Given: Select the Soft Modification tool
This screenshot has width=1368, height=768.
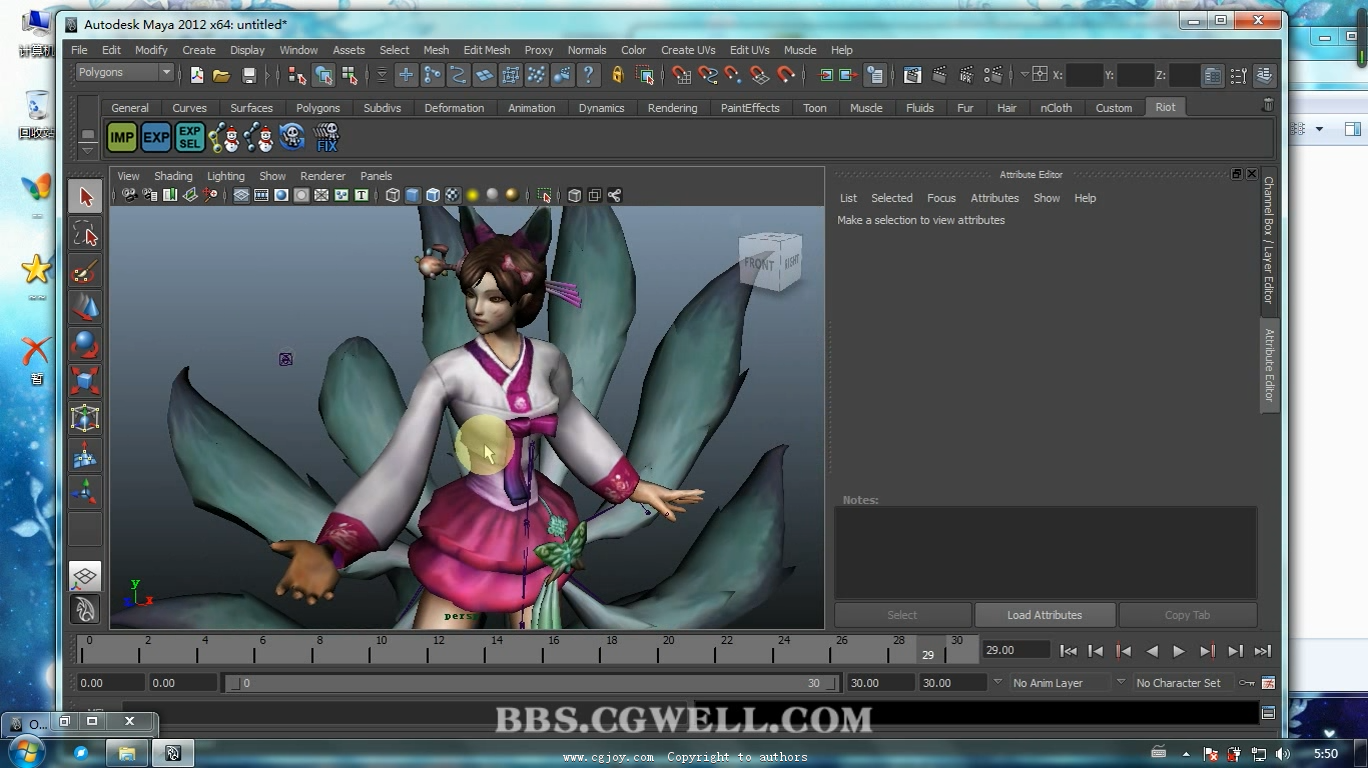Looking at the screenshot, I should tap(86, 456).
